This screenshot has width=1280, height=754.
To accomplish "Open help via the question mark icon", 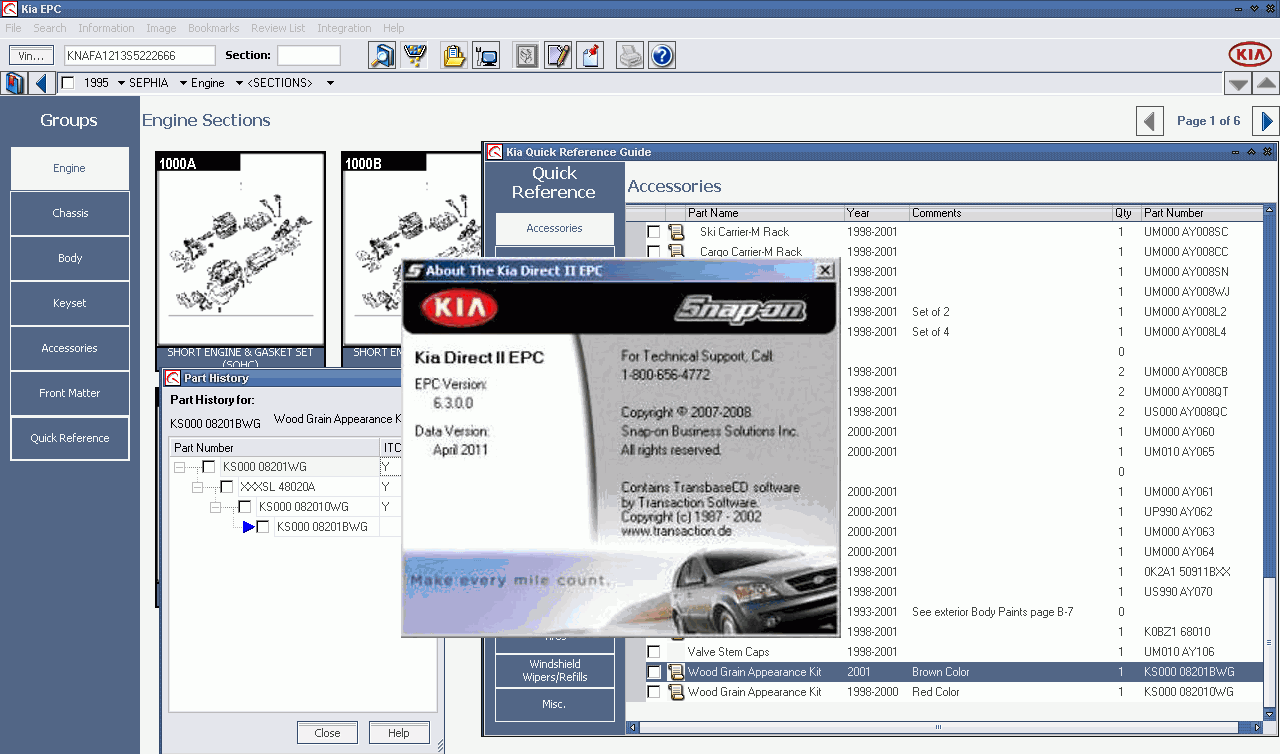I will pos(662,55).
